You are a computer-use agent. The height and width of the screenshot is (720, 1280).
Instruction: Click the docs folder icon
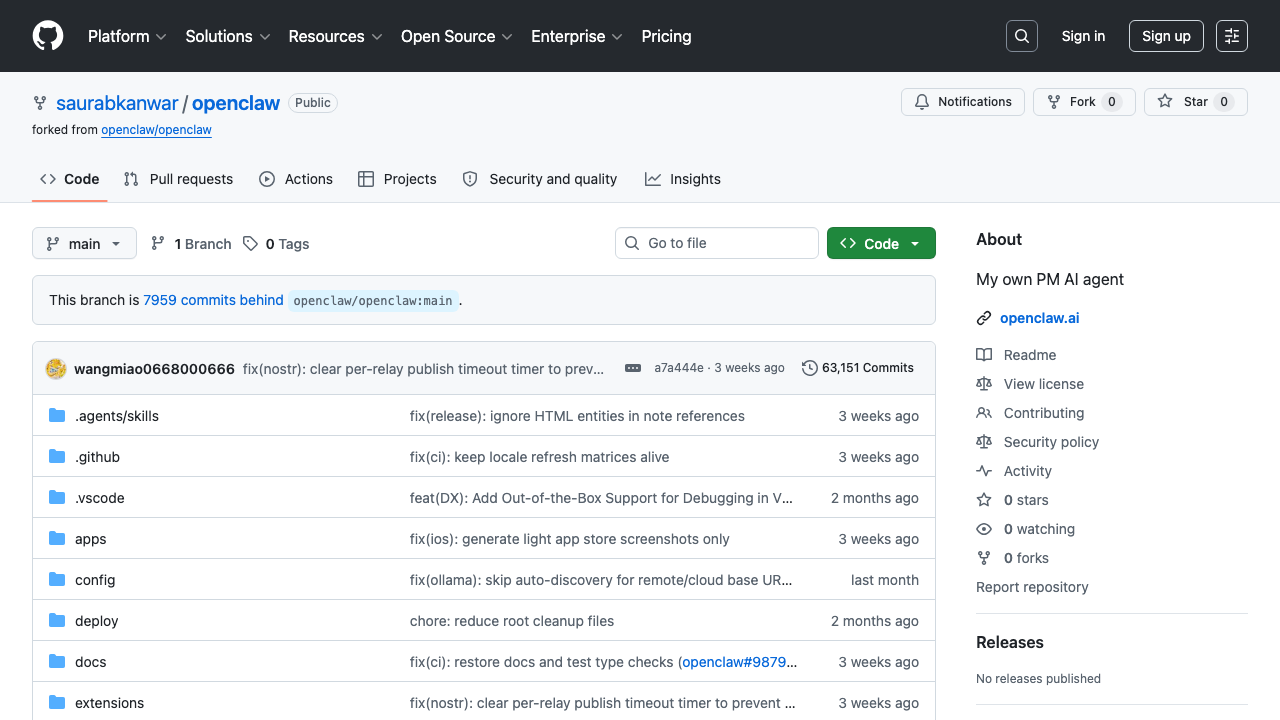[x=57, y=662]
